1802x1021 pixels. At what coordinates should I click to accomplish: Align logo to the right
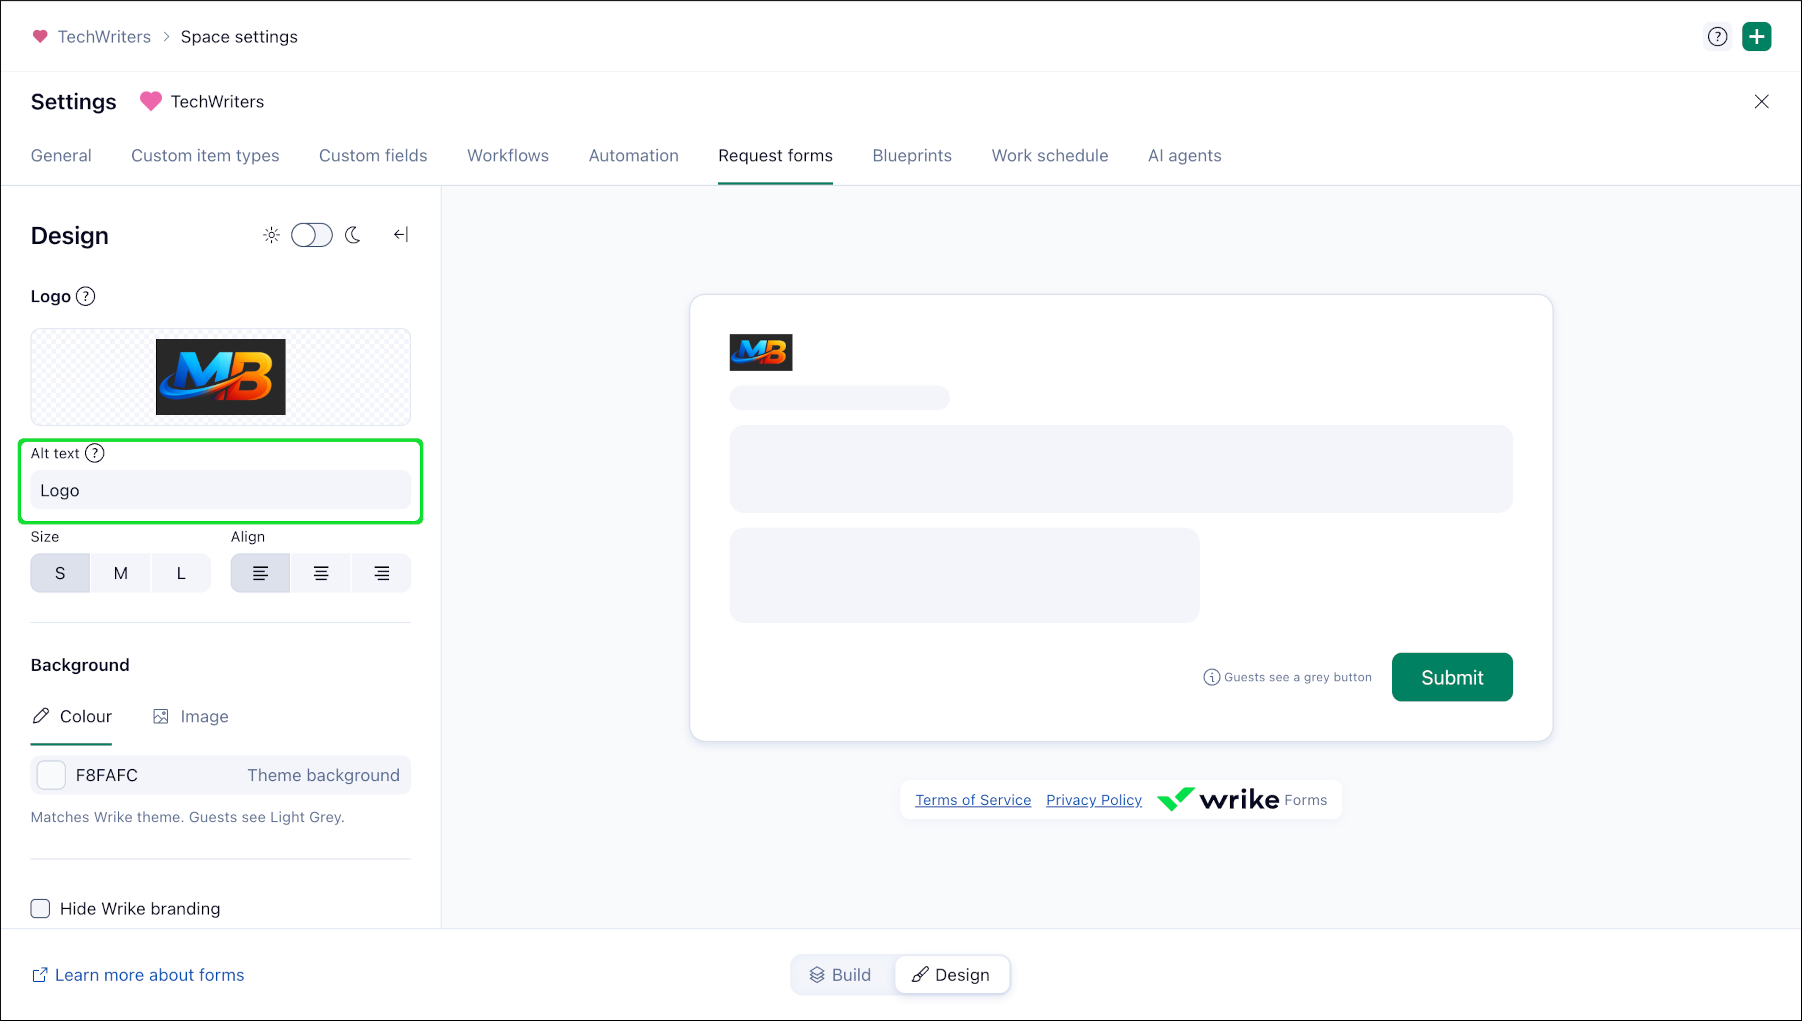(x=382, y=573)
